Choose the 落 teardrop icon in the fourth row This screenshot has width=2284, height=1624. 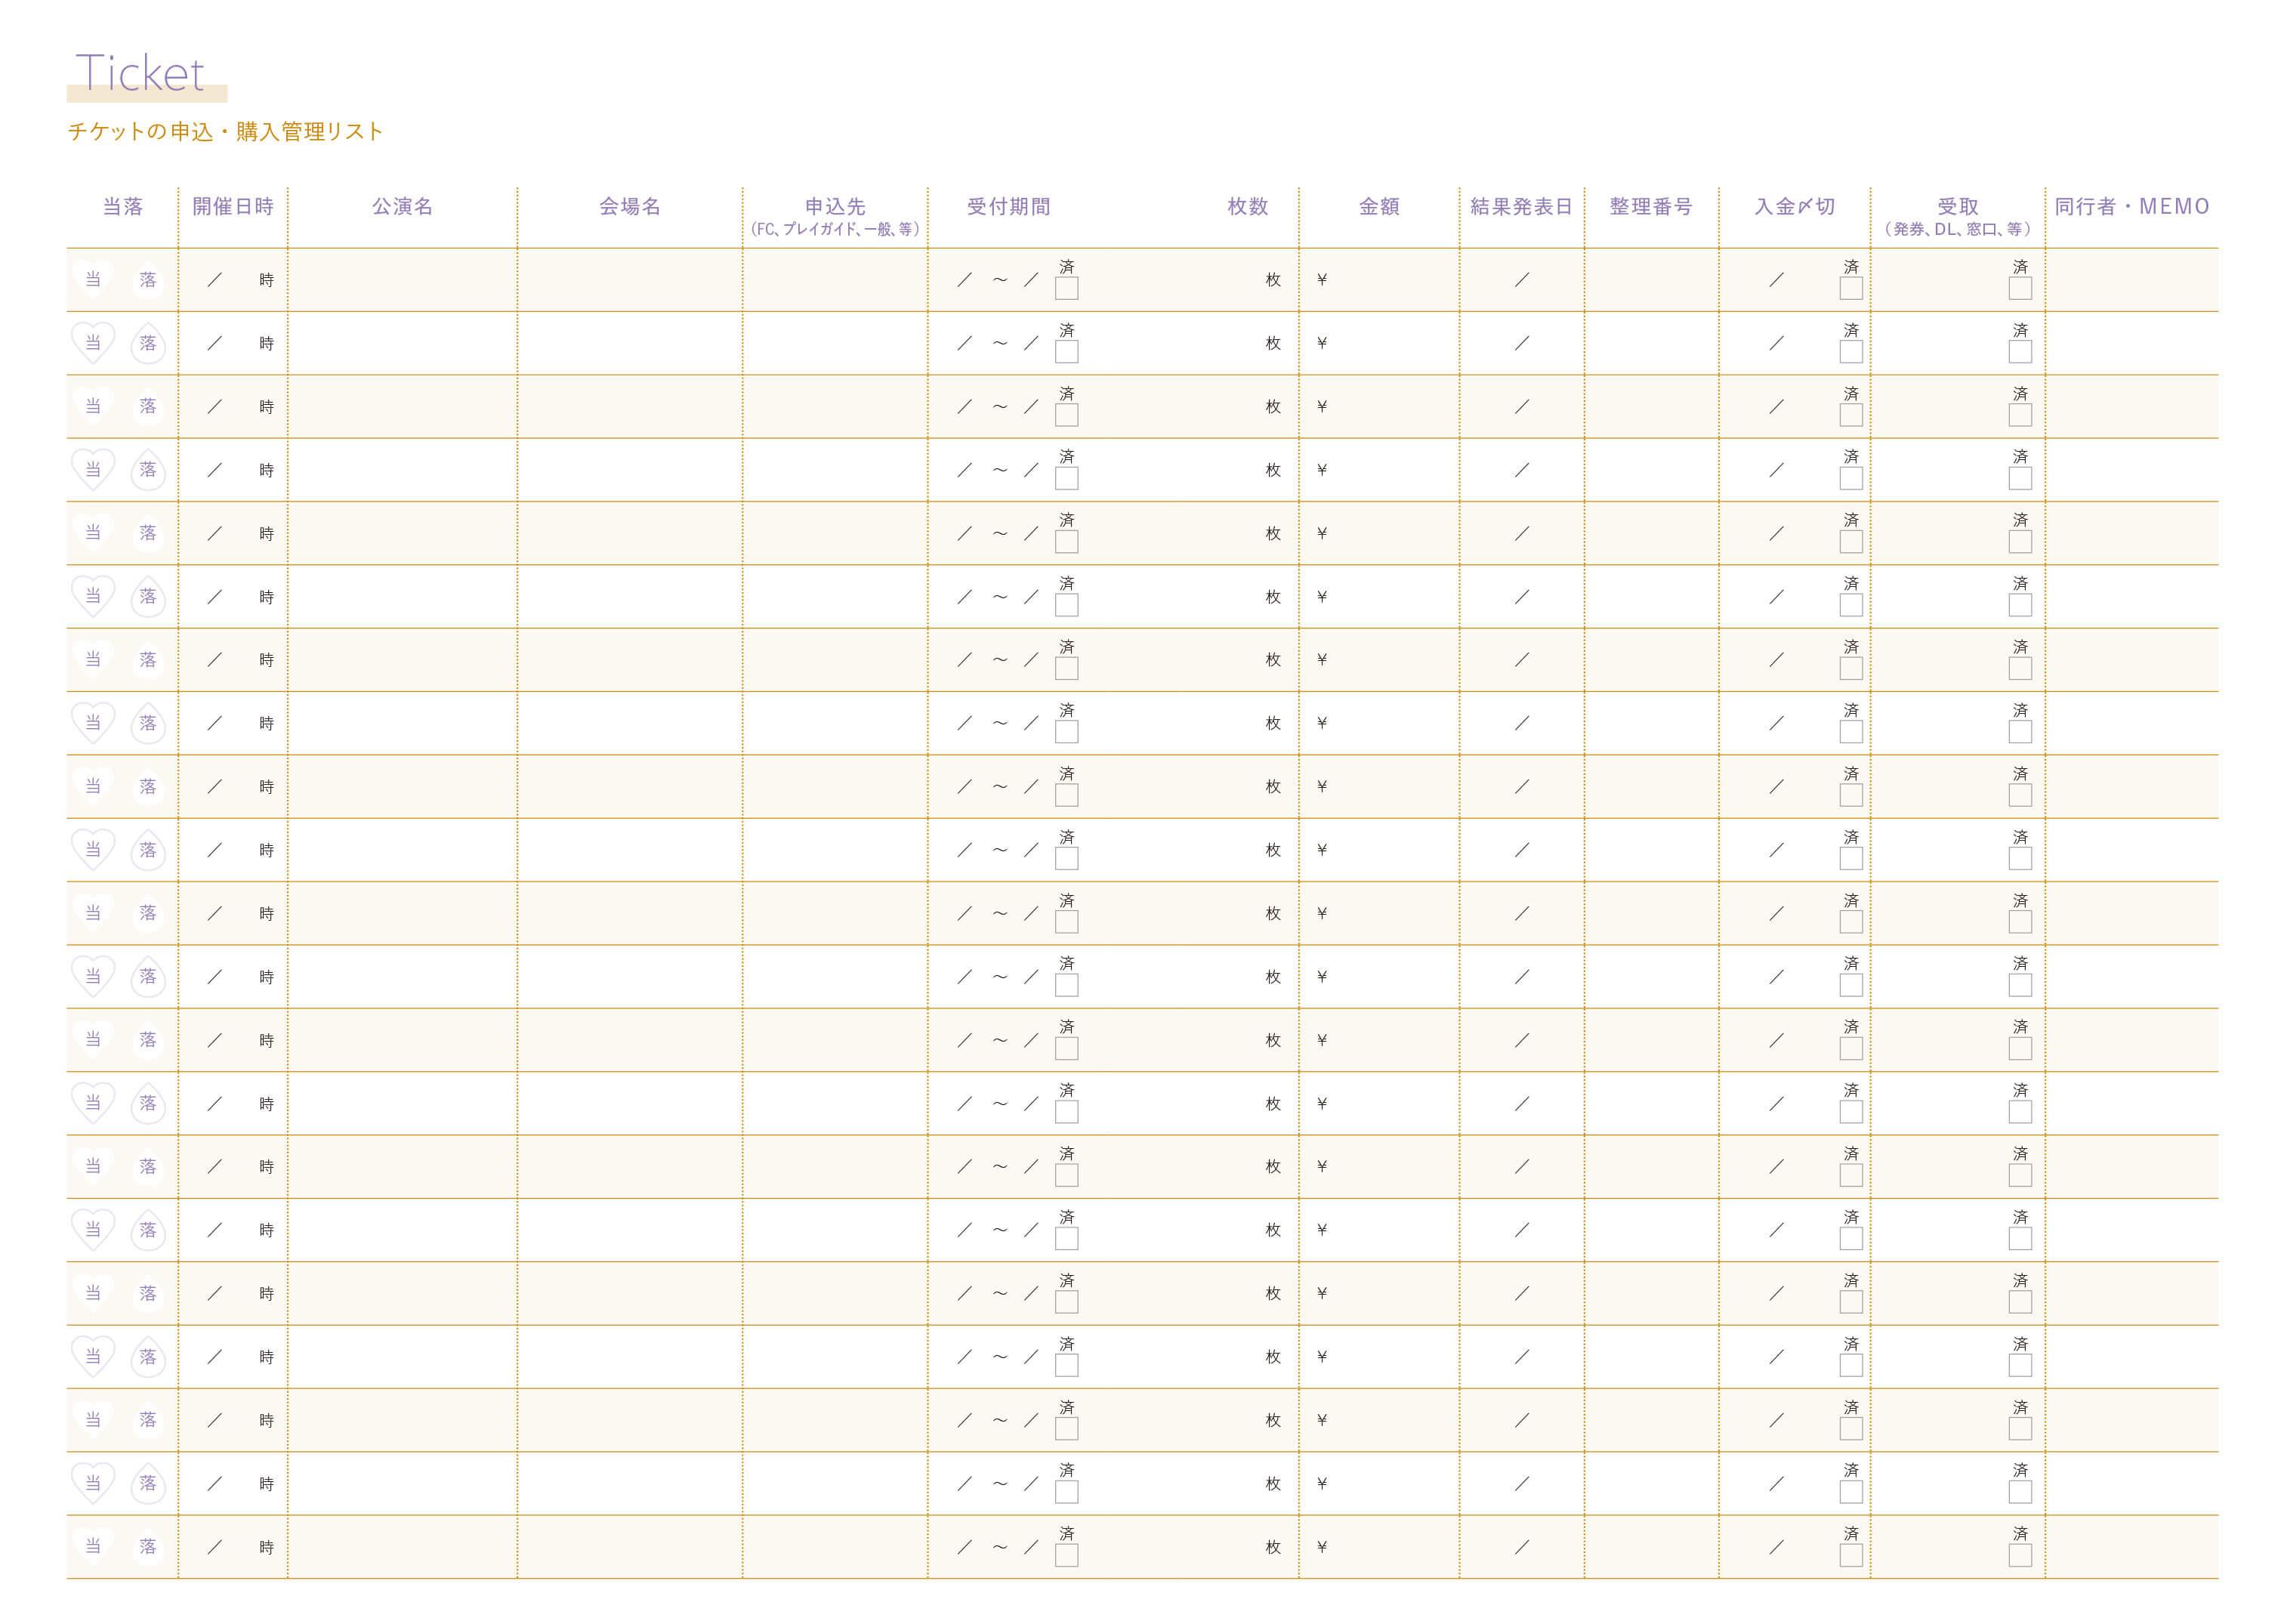tap(148, 470)
